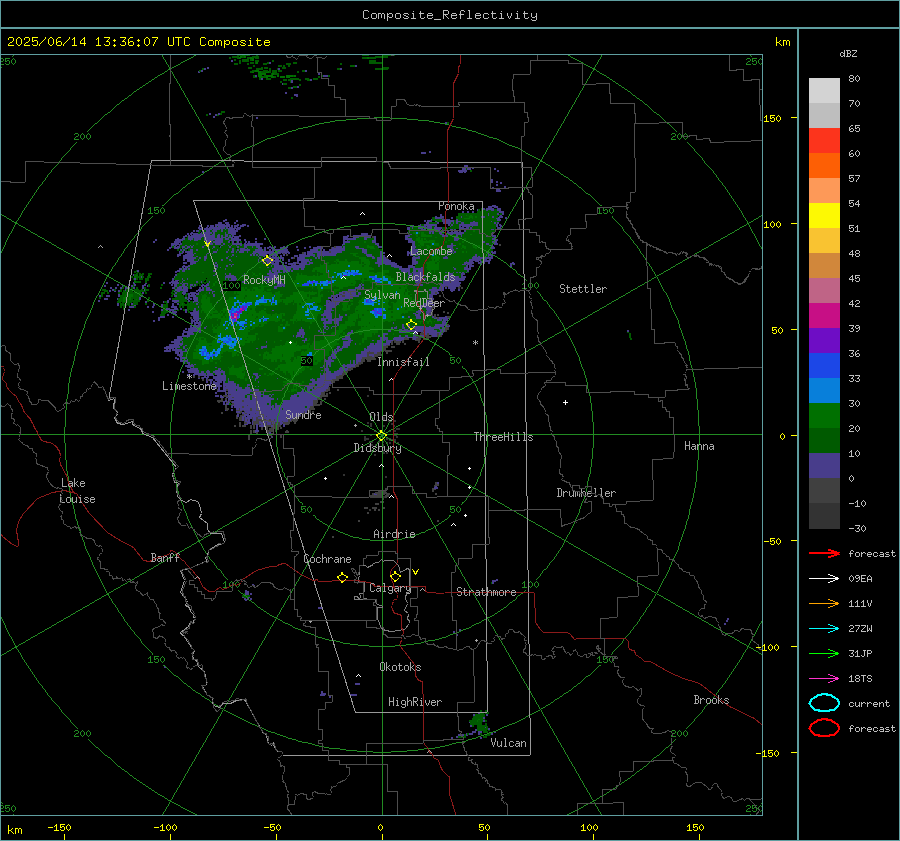Select the Blackfalds city label
The height and width of the screenshot is (841, 900).
pos(425,277)
